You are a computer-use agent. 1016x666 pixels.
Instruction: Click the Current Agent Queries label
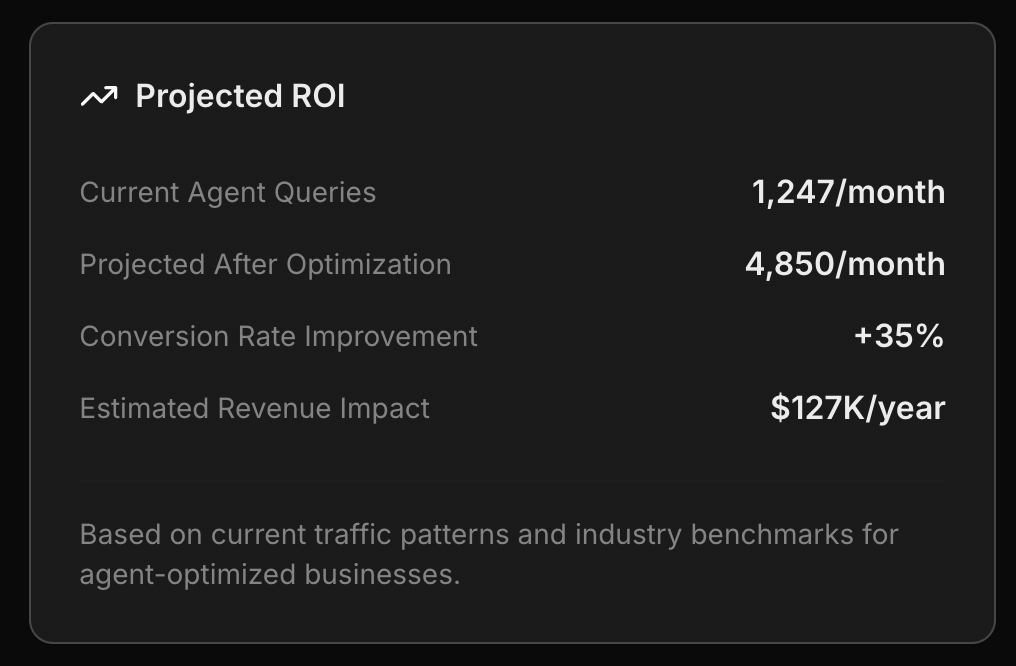click(228, 192)
